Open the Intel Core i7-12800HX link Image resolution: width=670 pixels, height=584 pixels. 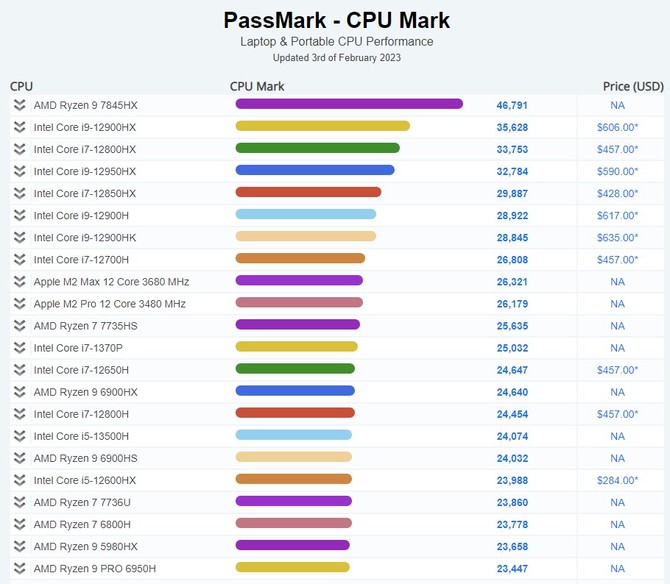(x=85, y=150)
